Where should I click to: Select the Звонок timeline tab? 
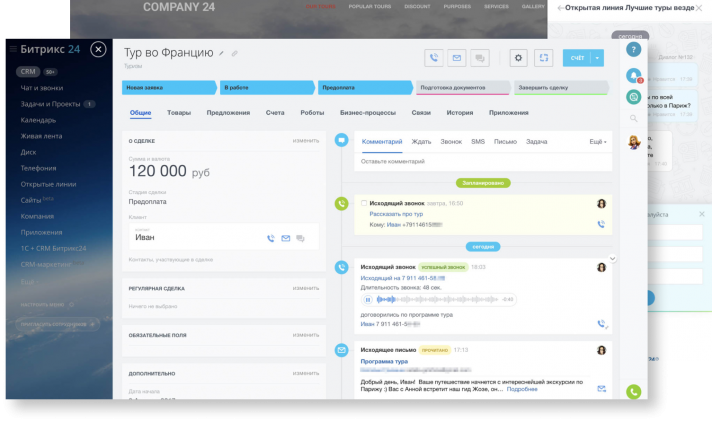451,142
